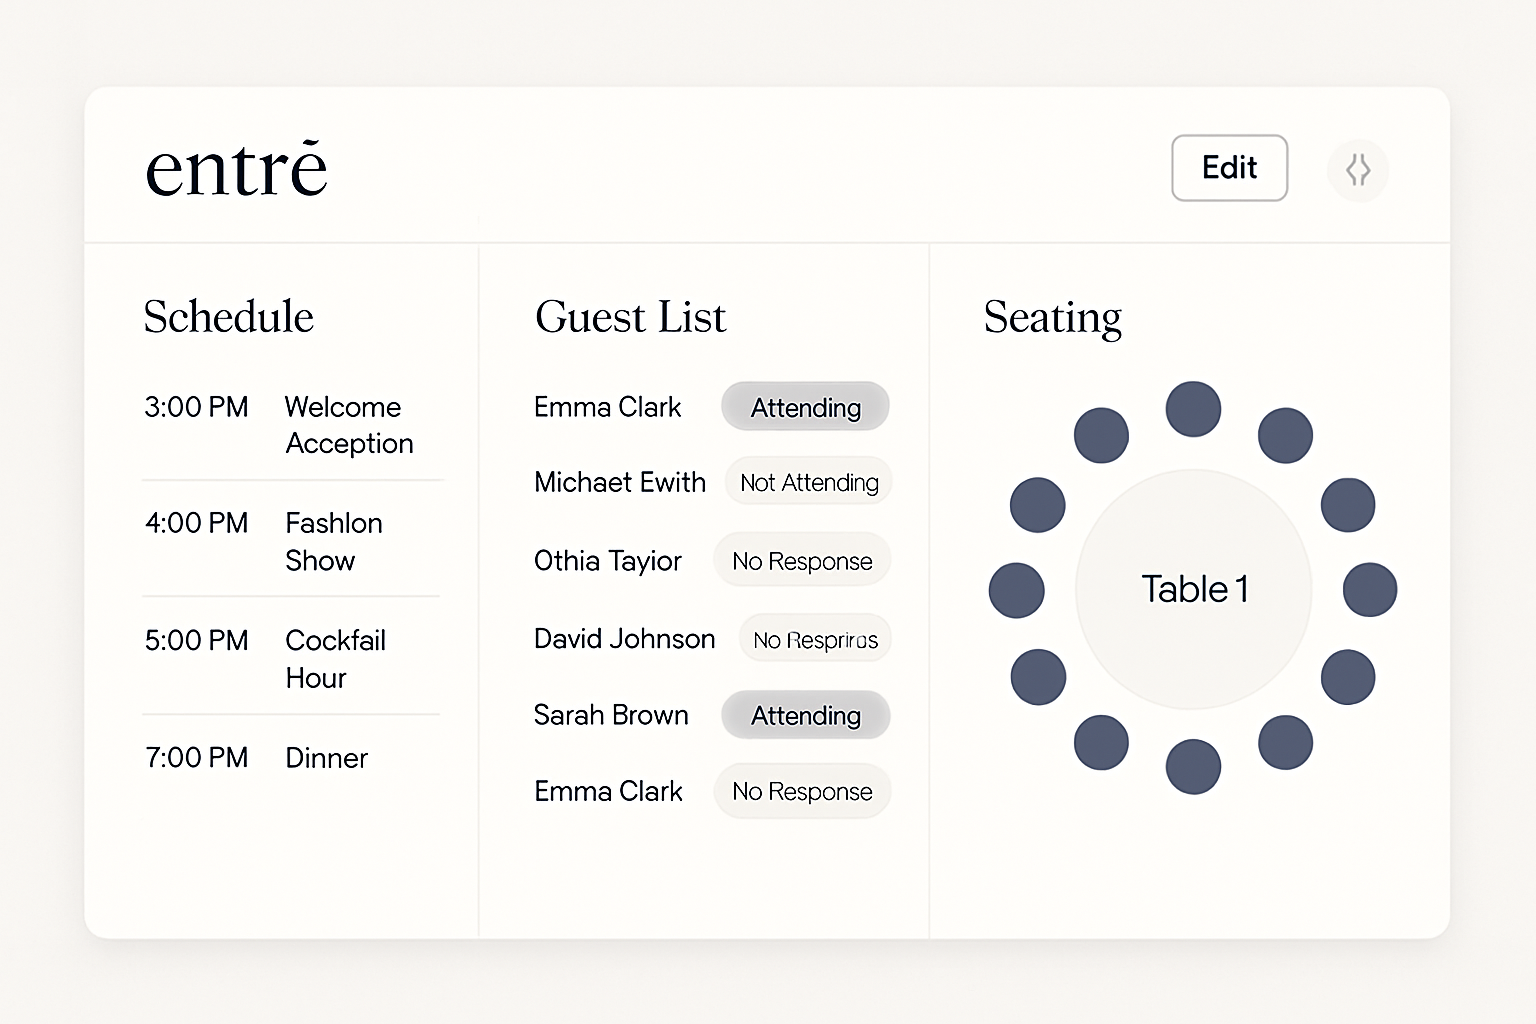Open the Attending badge in the first Emma Clark row

805,407
